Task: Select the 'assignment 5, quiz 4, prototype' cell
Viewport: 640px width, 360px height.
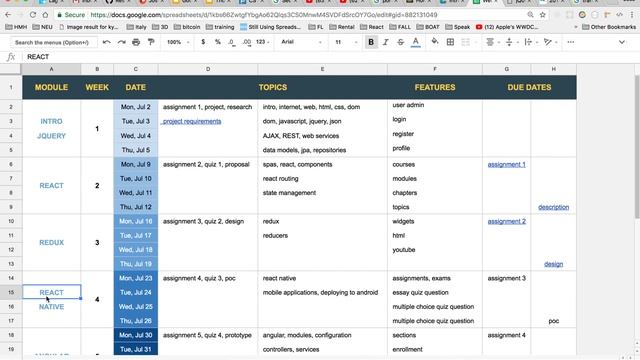Action: point(208,335)
